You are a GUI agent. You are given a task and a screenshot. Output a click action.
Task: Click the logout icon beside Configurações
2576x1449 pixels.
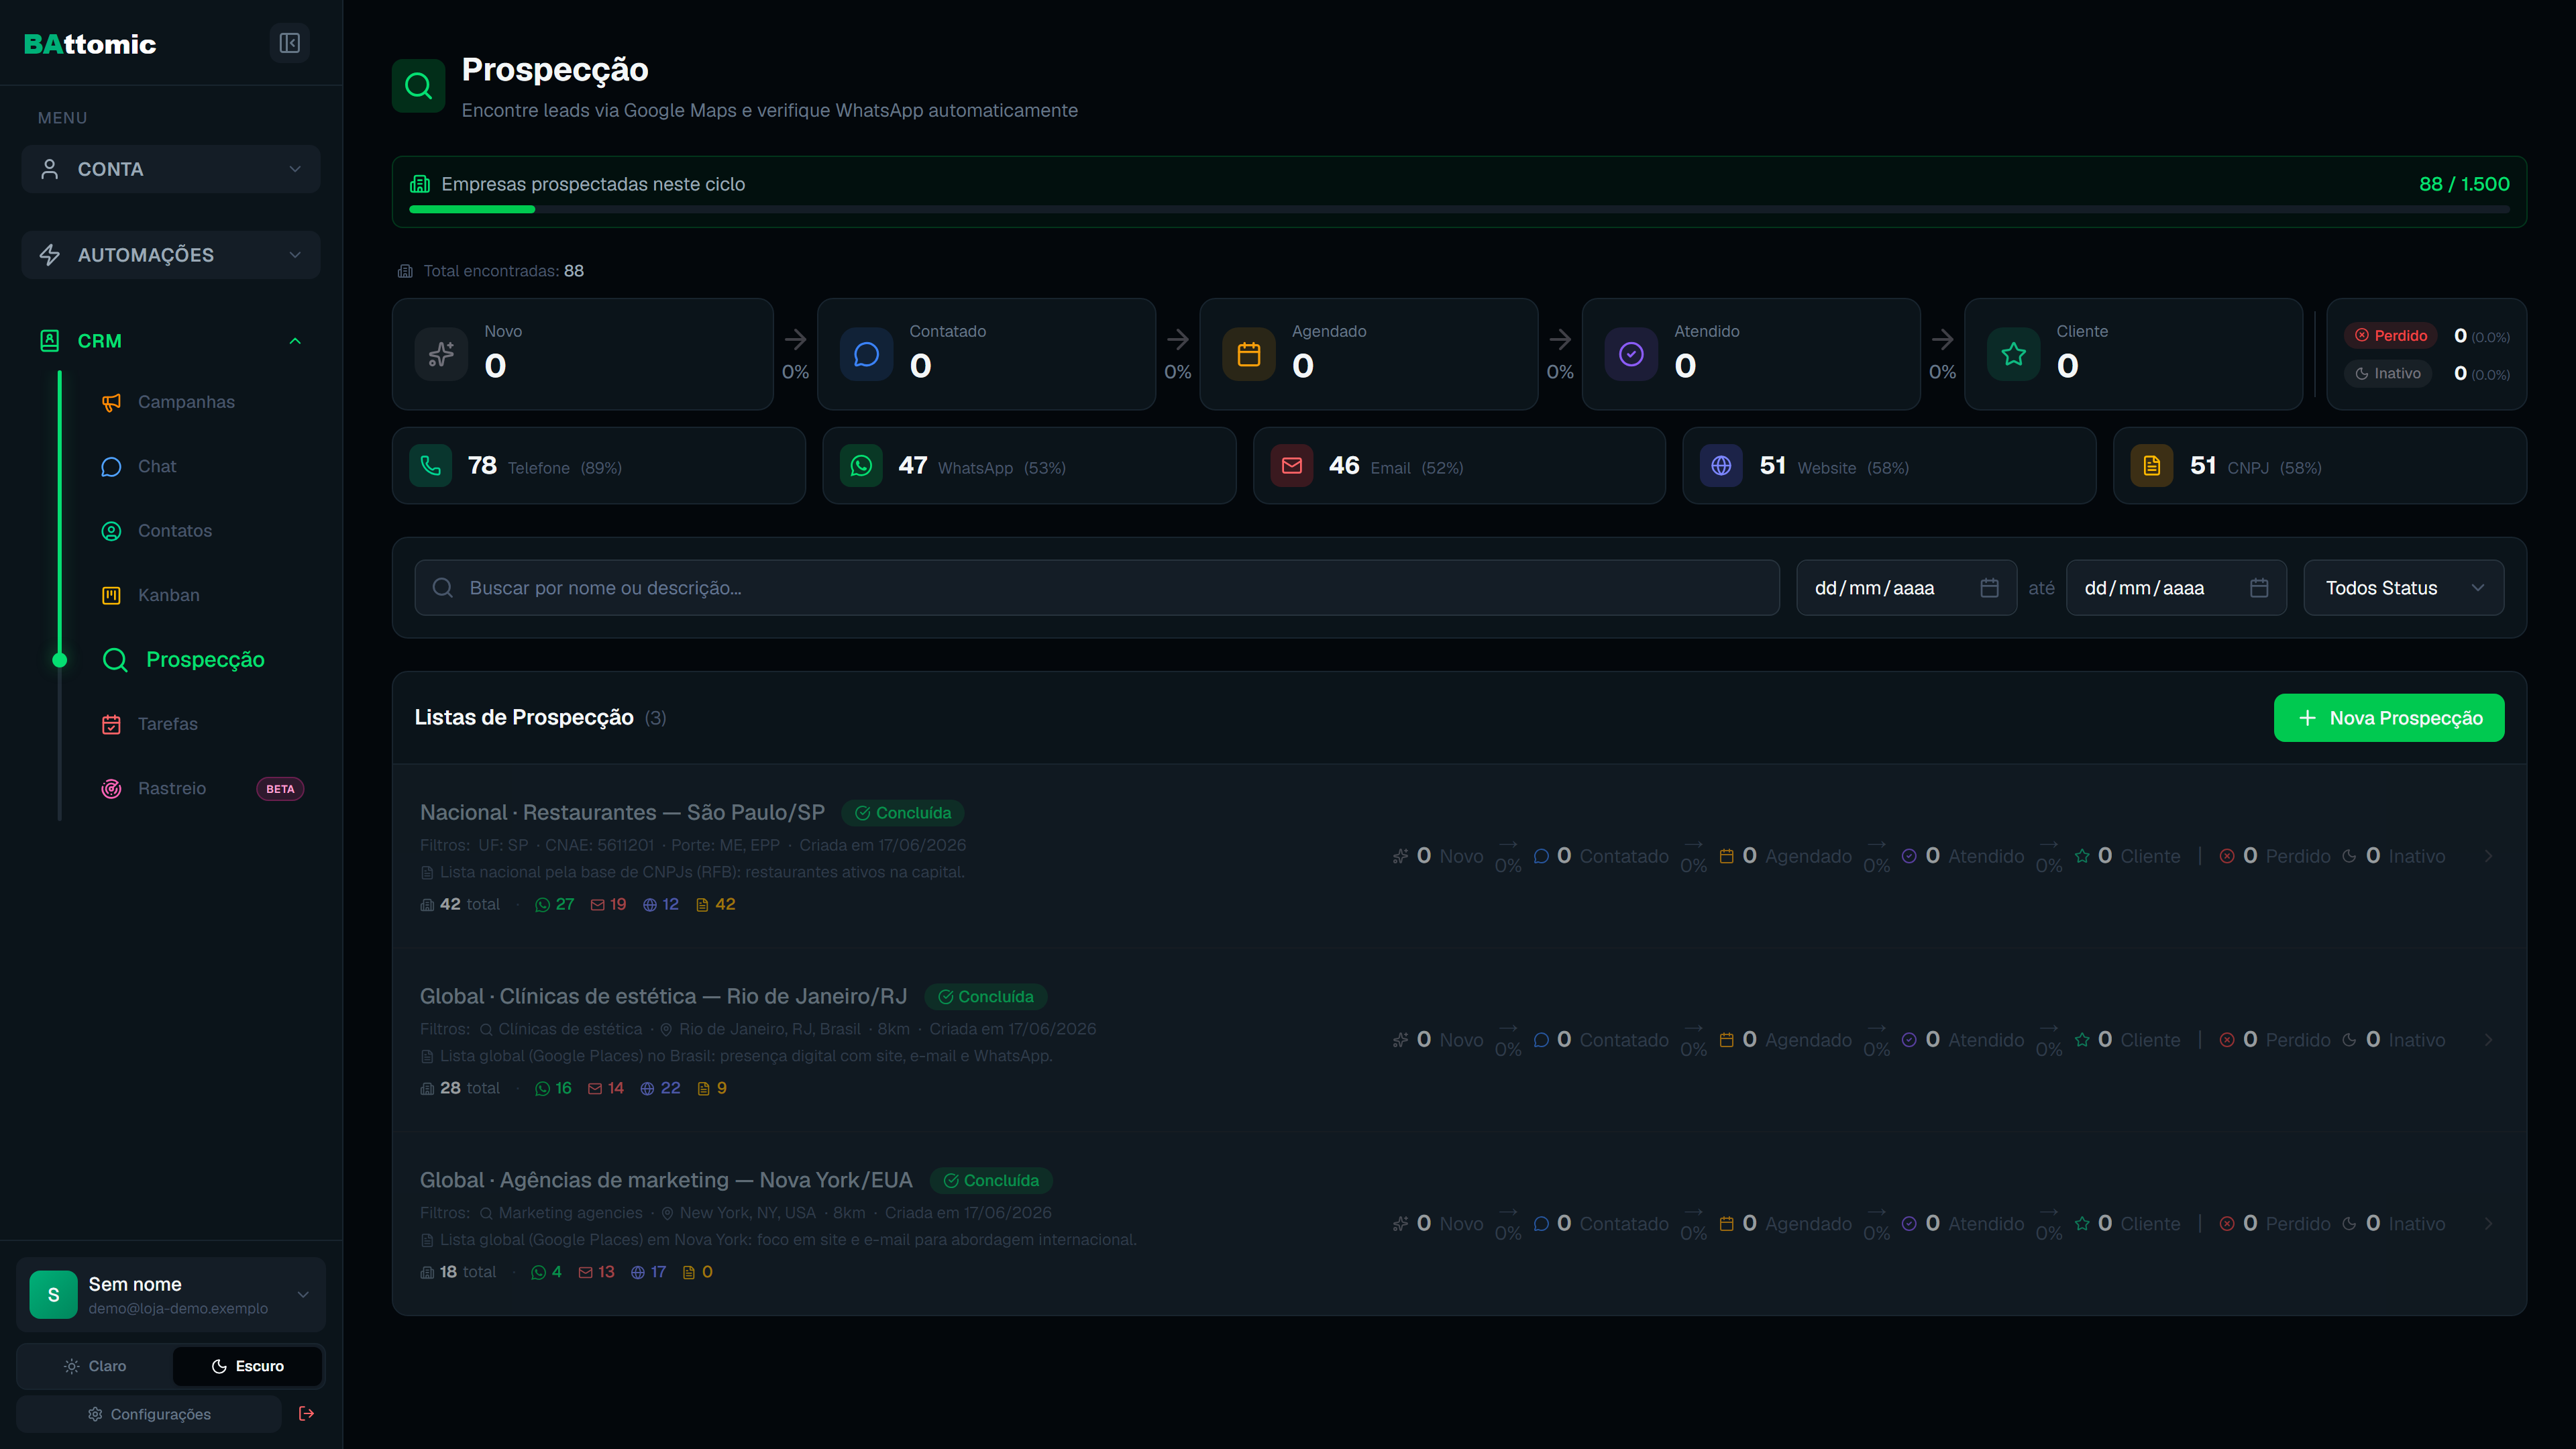tap(306, 1413)
